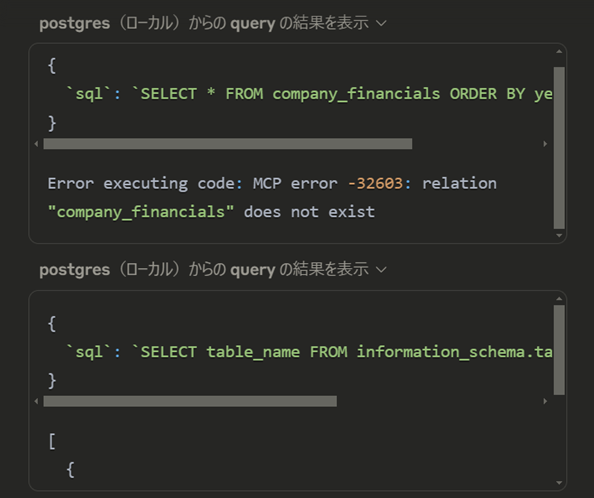Click left arrow of second horizontal scrollbar
The height and width of the screenshot is (498, 594).
coord(36,401)
